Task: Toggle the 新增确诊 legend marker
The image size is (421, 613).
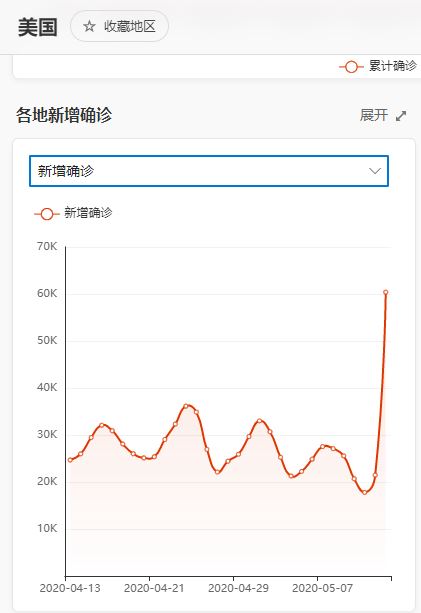Action: pyautogui.click(x=47, y=214)
